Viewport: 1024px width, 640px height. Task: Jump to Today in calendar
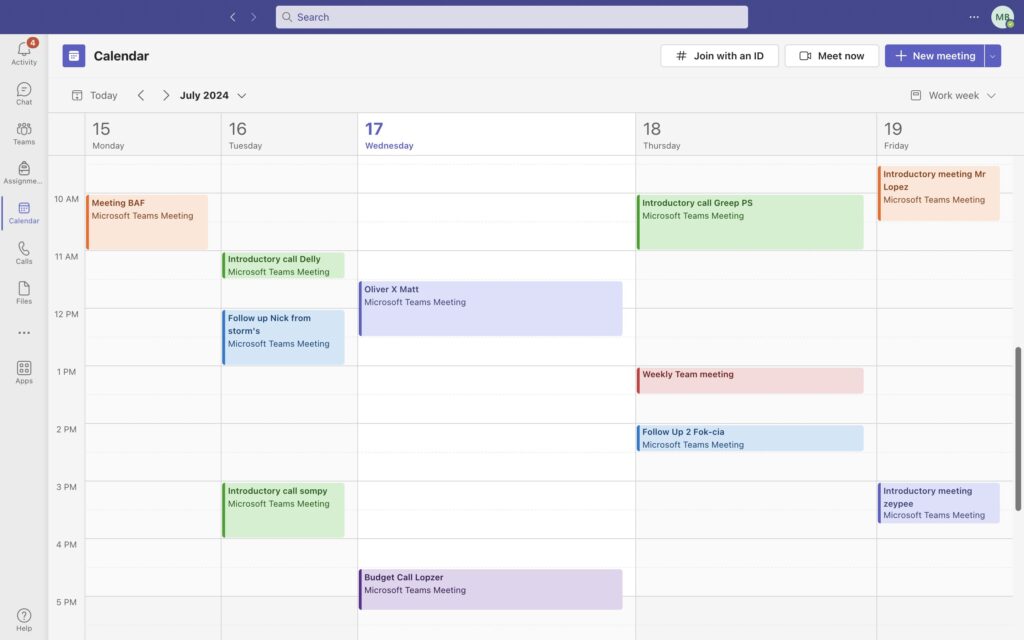click(95, 95)
